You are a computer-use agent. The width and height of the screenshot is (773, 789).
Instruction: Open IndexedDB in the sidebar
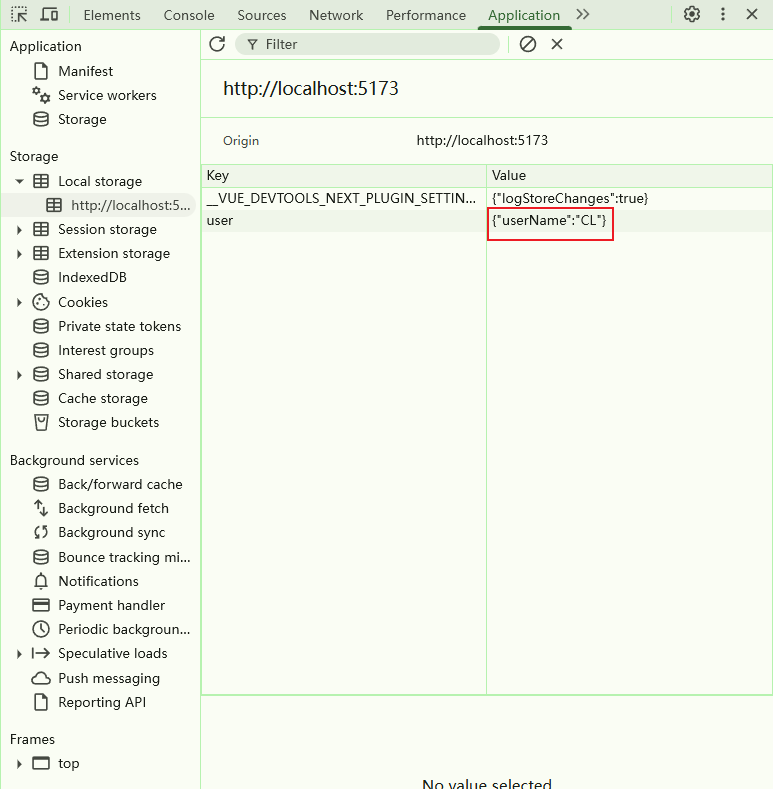click(x=92, y=277)
